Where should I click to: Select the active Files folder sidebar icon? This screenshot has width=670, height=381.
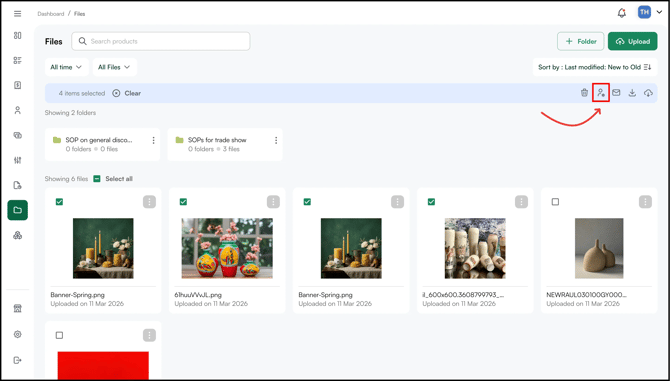(18, 210)
